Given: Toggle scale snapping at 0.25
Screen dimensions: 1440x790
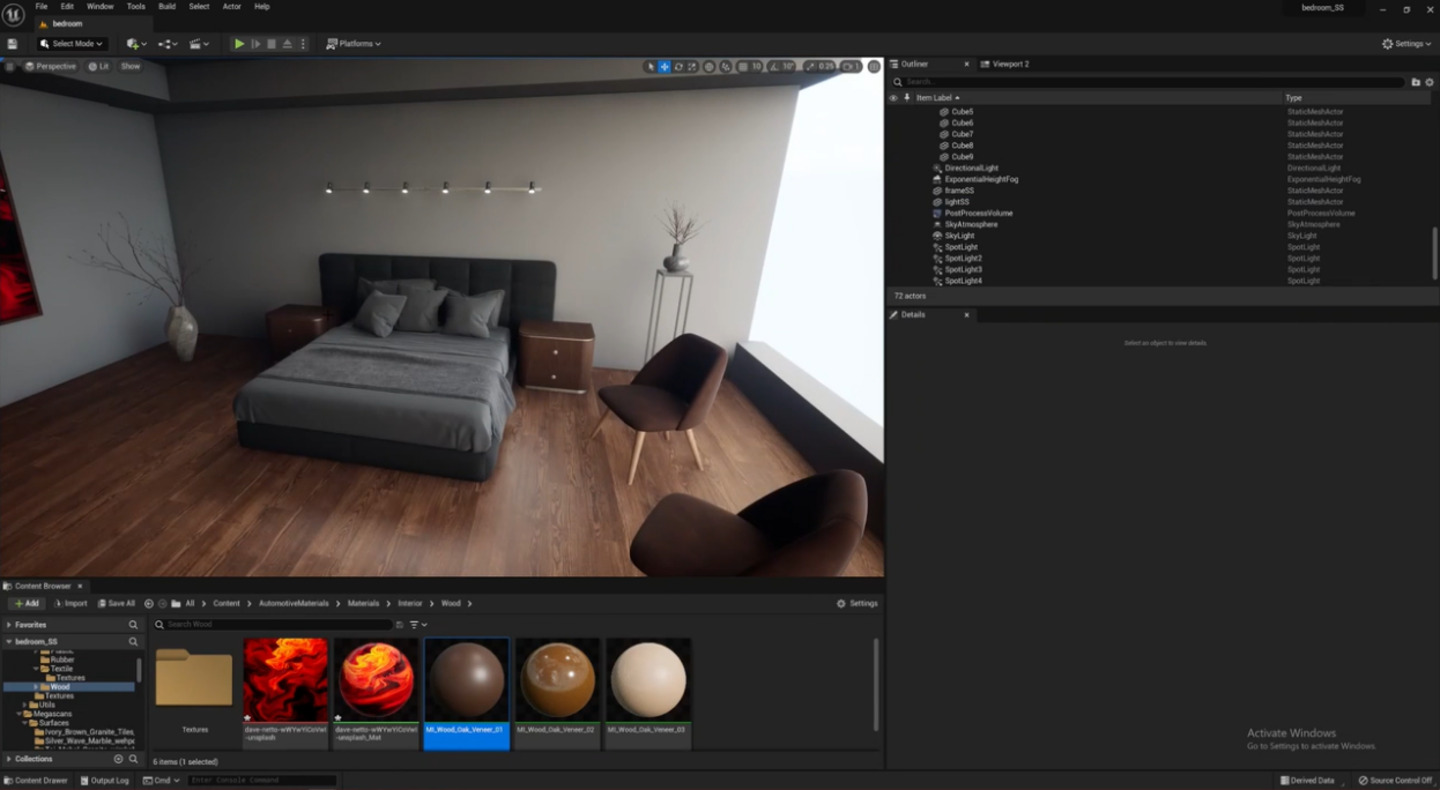Looking at the screenshot, I should pyautogui.click(x=817, y=66).
